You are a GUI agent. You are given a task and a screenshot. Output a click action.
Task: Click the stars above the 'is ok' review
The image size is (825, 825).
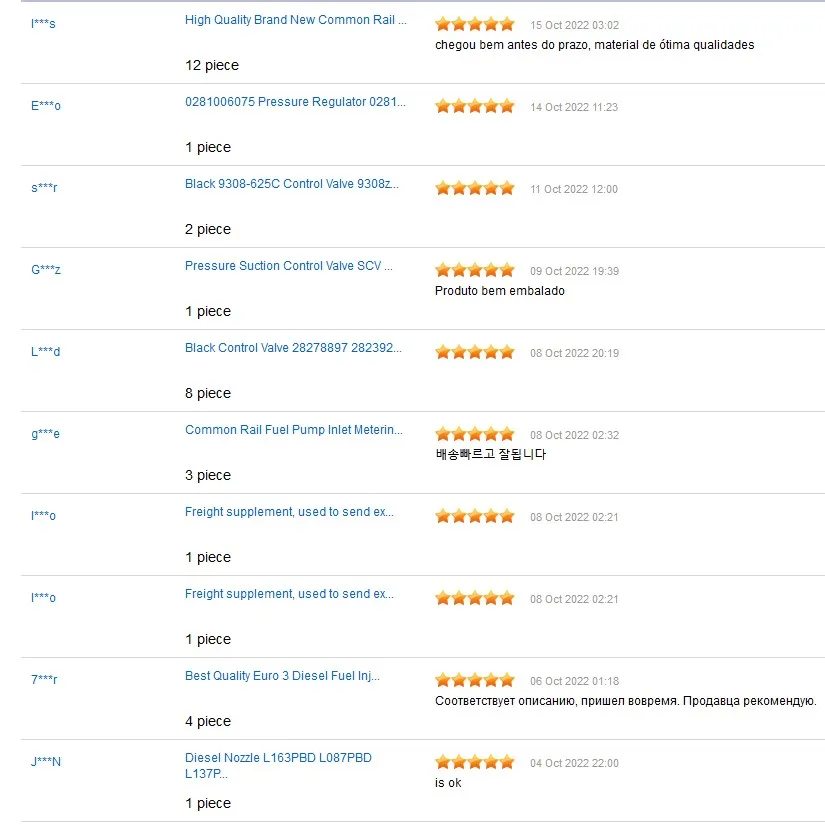click(474, 762)
